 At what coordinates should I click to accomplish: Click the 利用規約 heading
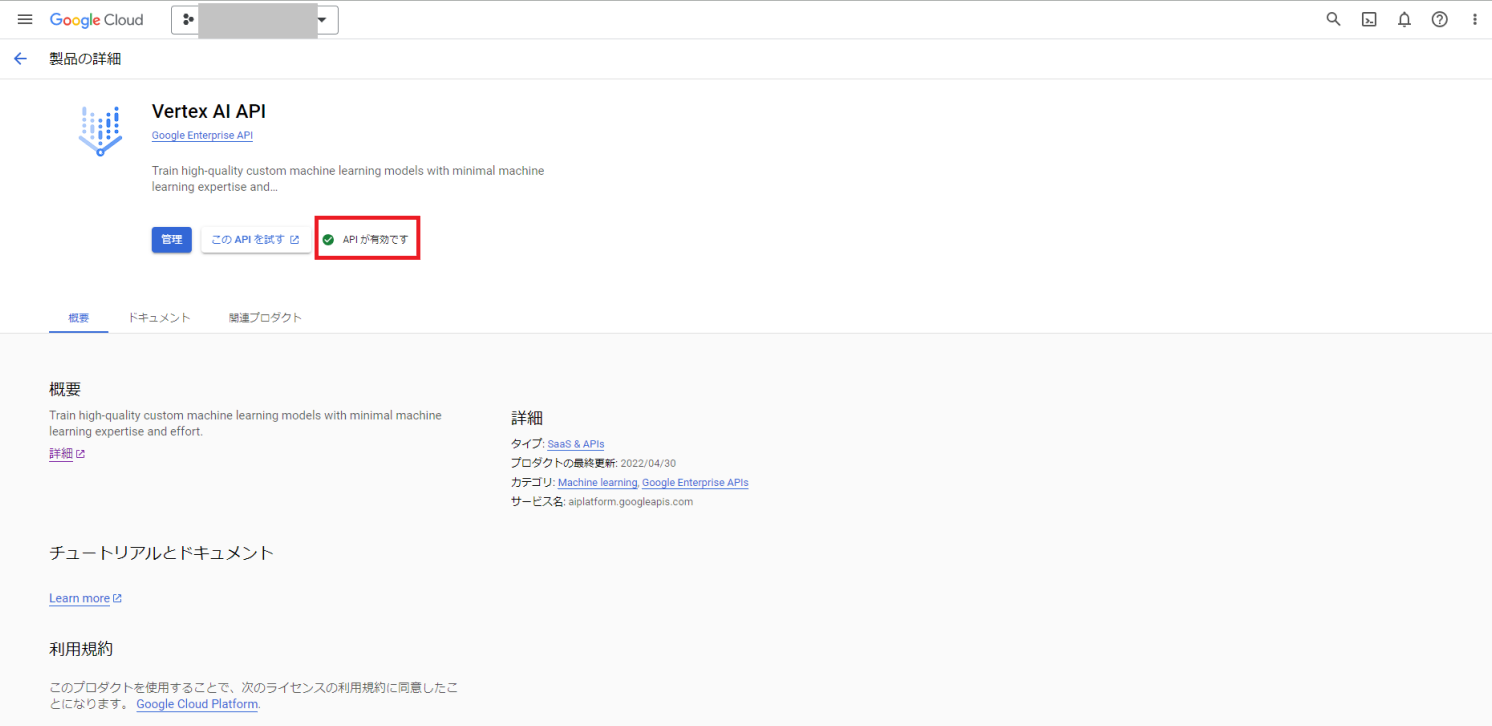(x=81, y=649)
